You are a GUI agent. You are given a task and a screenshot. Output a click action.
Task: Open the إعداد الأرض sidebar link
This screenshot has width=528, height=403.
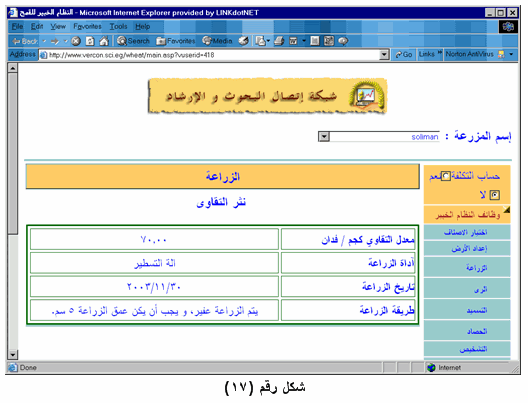pos(467,248)
